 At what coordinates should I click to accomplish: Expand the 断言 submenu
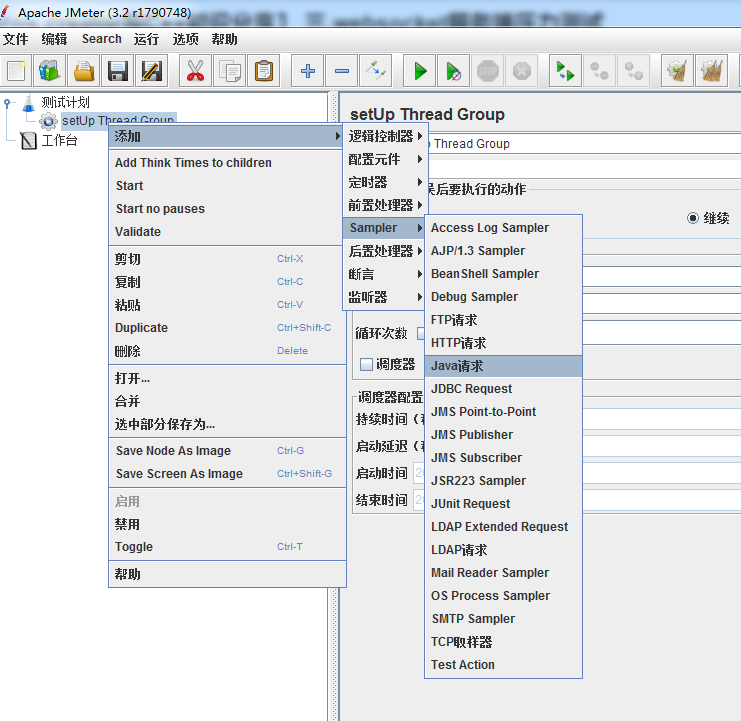pos(385,274)
